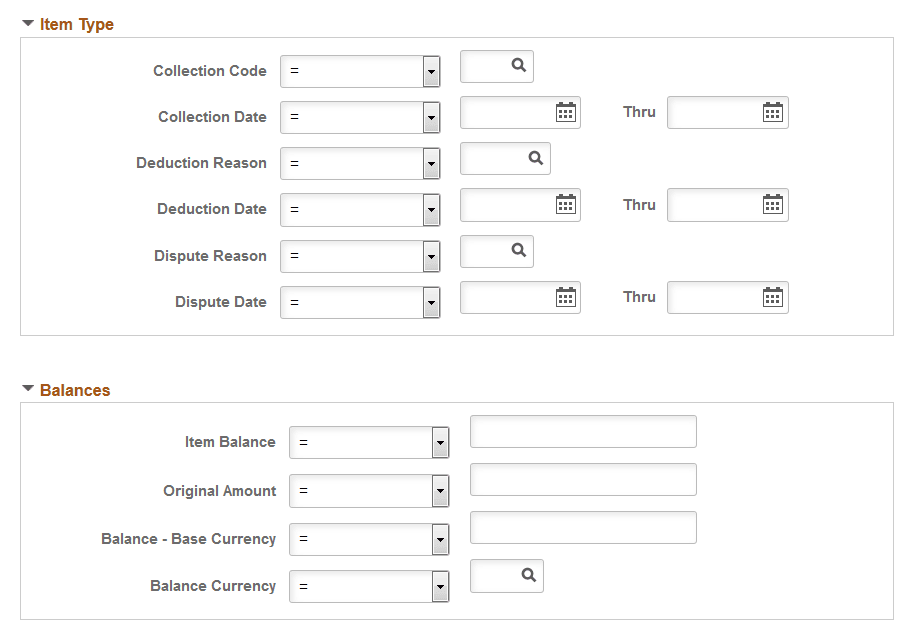Open the Dispute Reason operator dropdown

click(431, 256)
